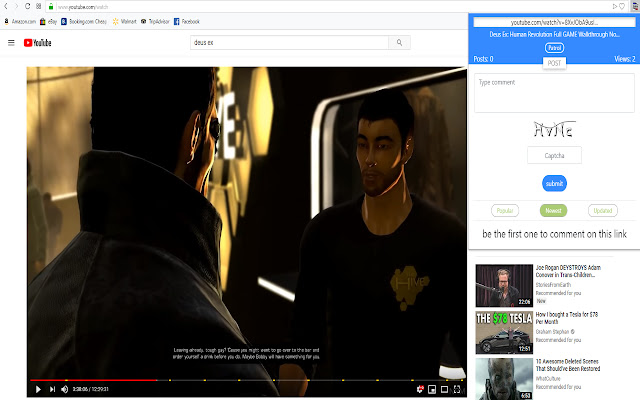Open the Booking.com bookmark
Screen dimensions: 640x400
click(84, 22)
